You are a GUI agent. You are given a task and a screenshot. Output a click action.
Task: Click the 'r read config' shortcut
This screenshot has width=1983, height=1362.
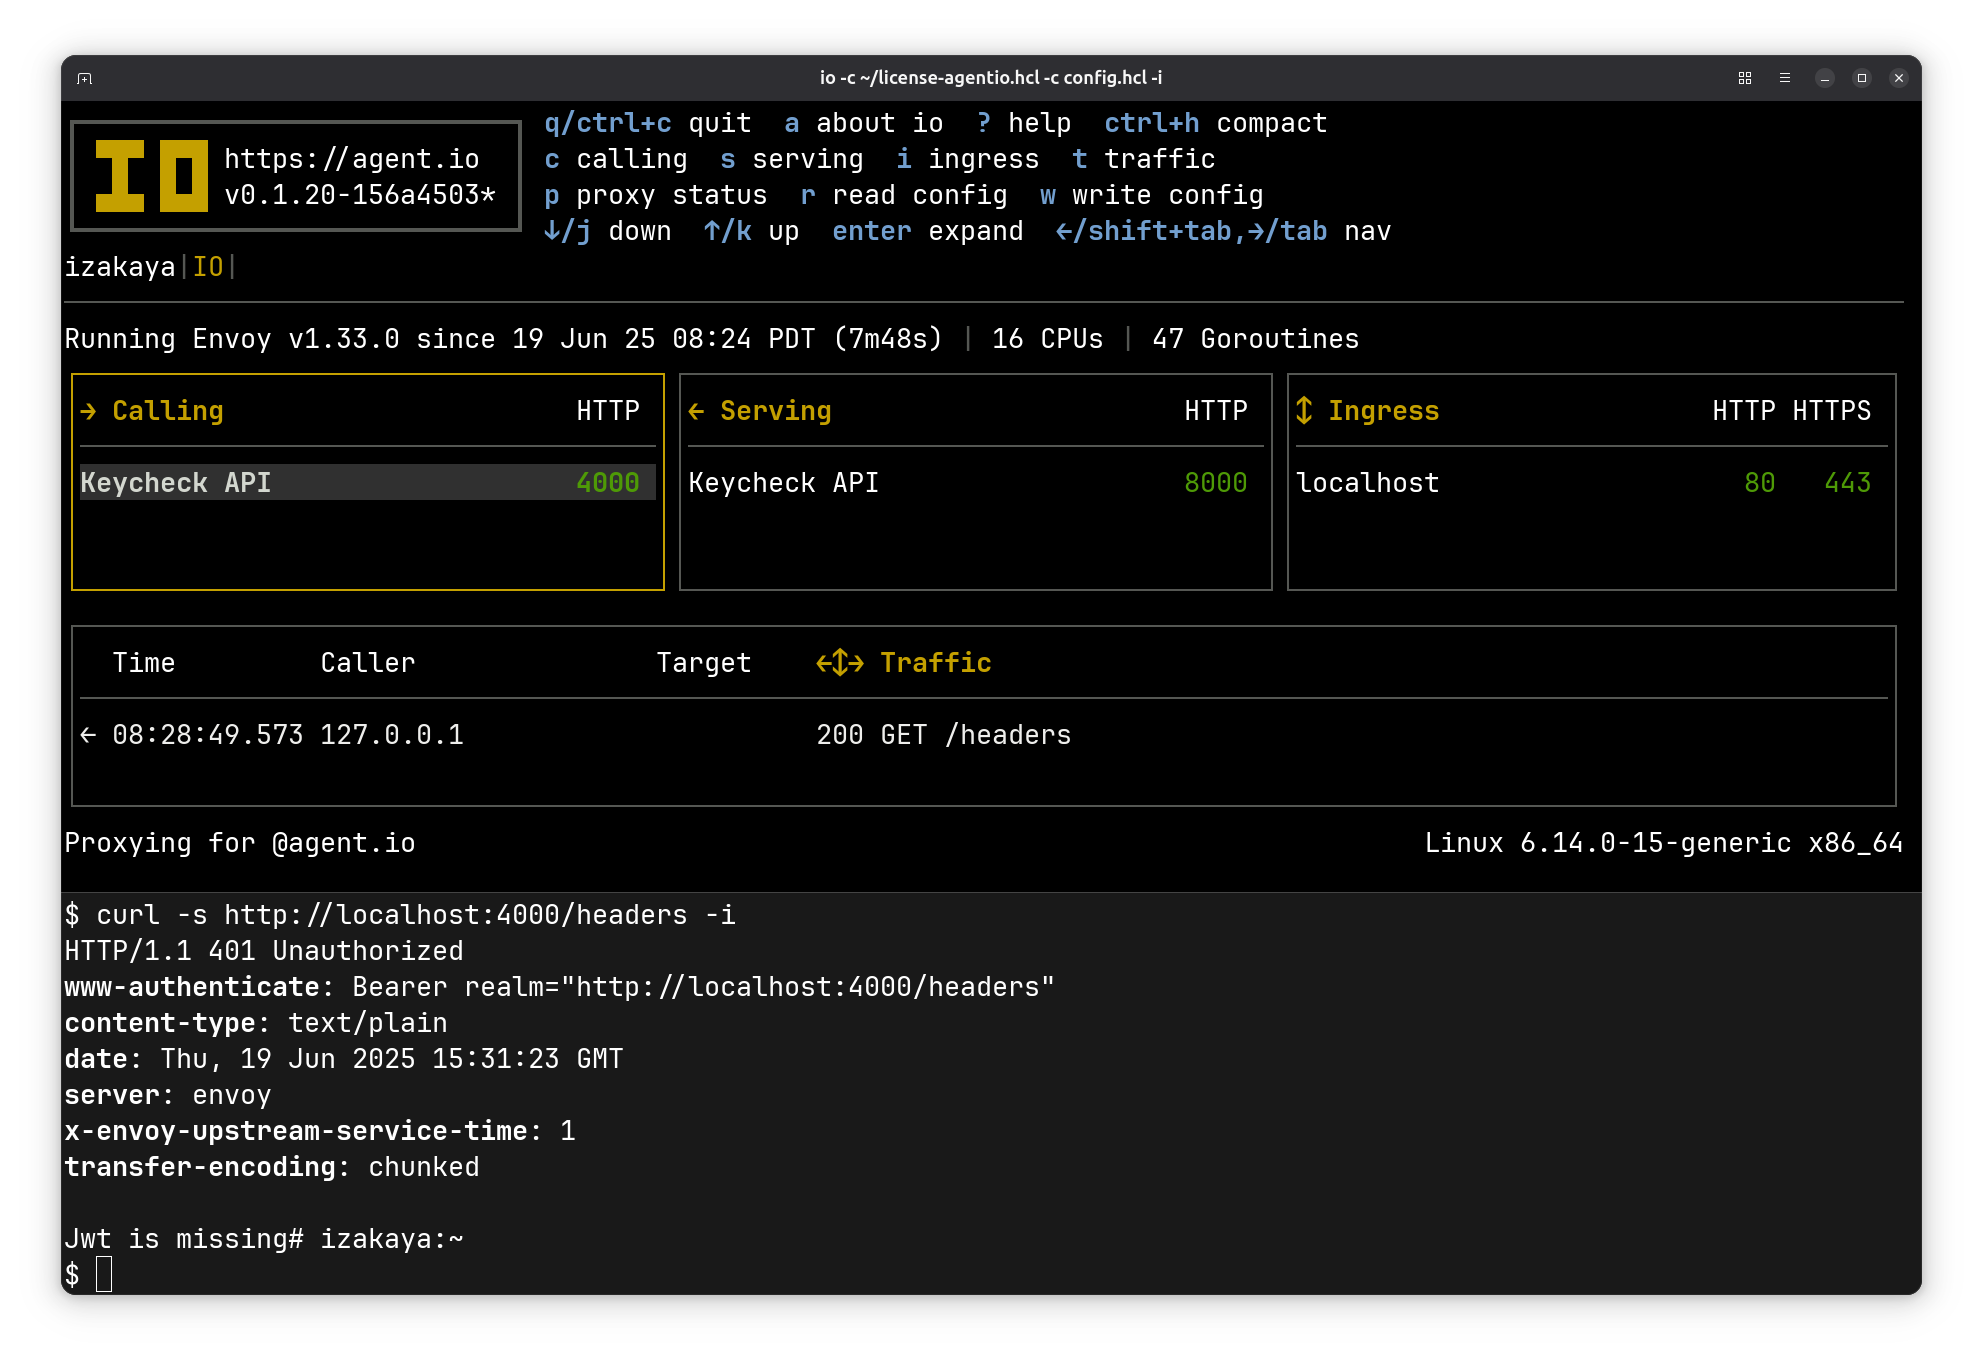pos(904,195)
